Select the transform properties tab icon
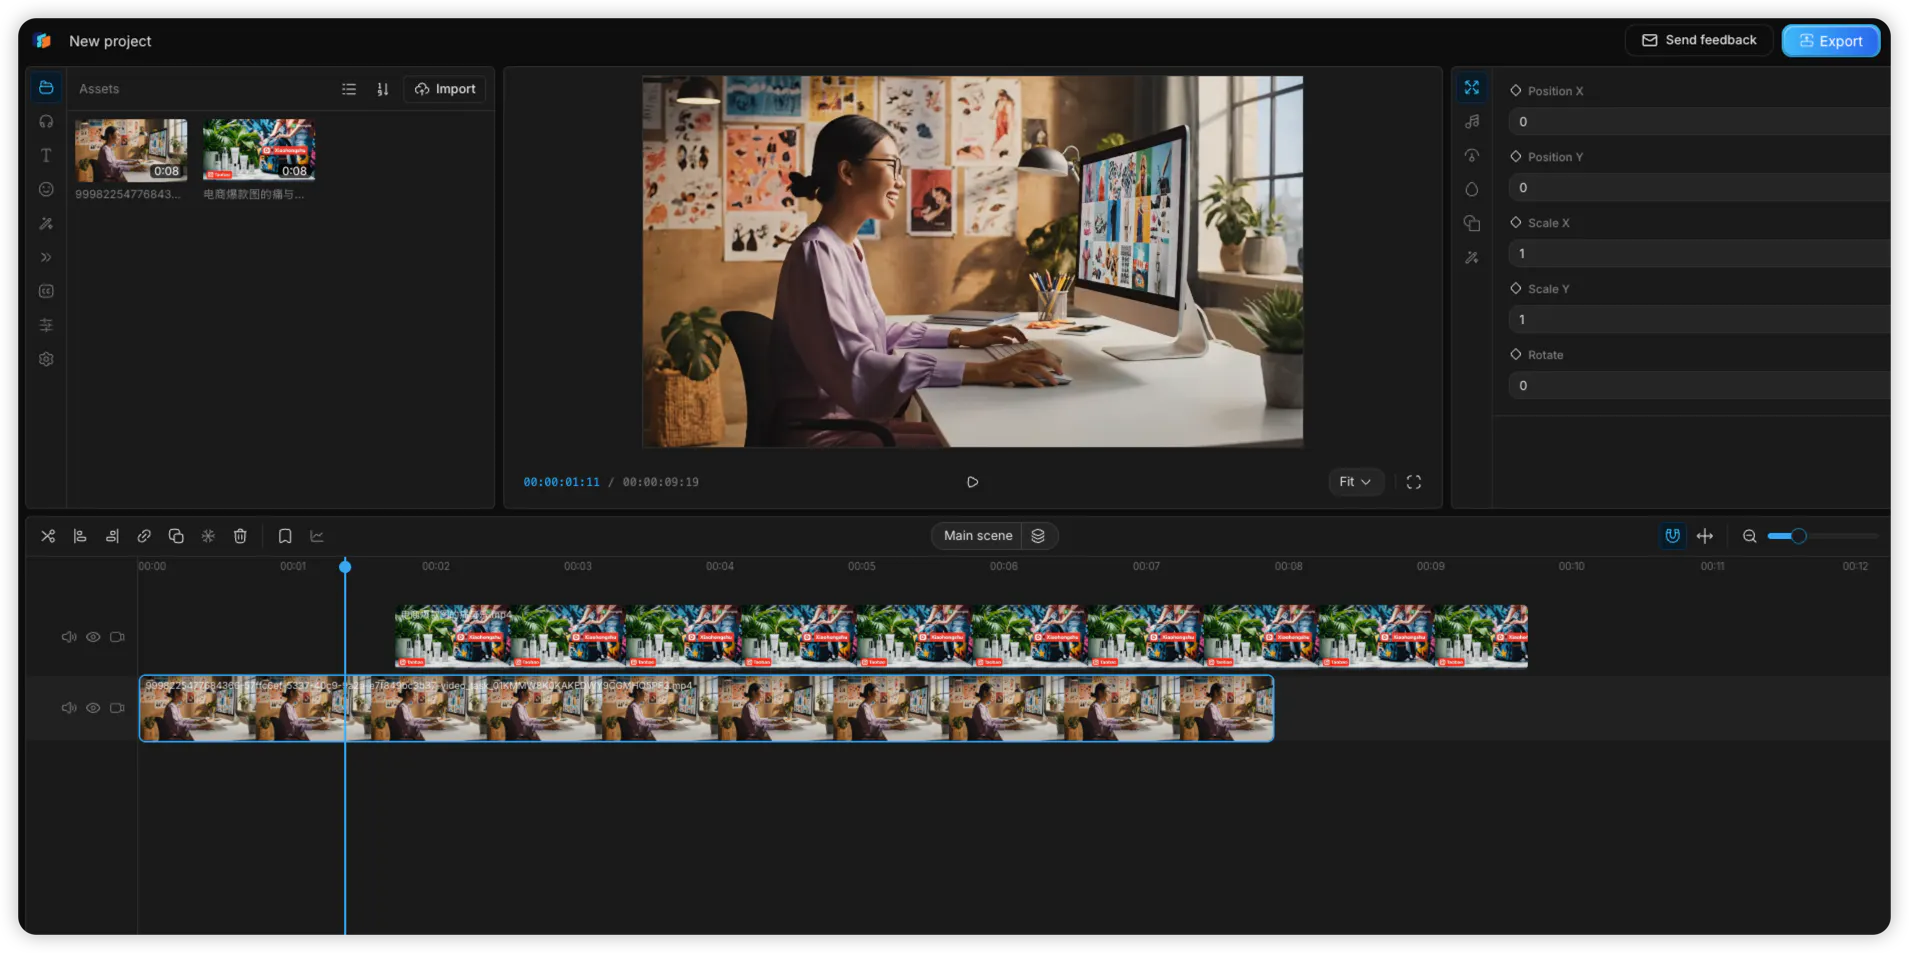Screen dimensions: 1909x953 tap(1472, 88)
